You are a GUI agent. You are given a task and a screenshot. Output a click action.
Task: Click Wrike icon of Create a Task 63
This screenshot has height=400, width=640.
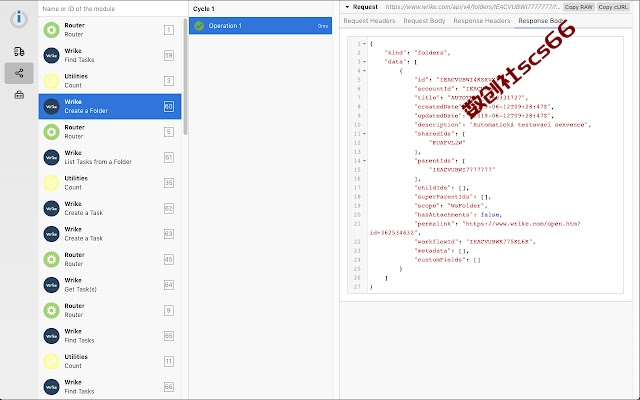coord(51,234)
